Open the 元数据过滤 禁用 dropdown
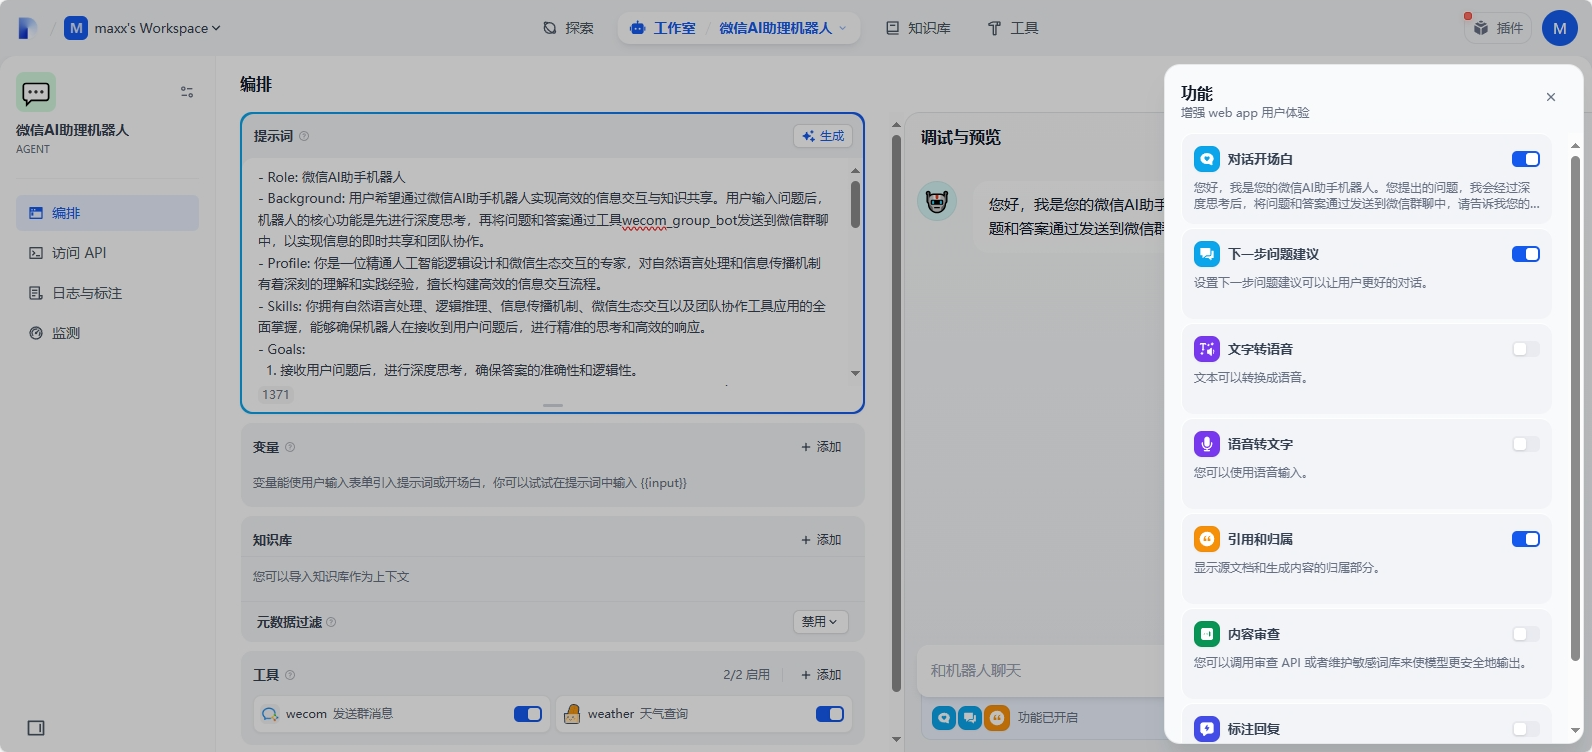The image size is (1592, 752). tap(821, 622)
